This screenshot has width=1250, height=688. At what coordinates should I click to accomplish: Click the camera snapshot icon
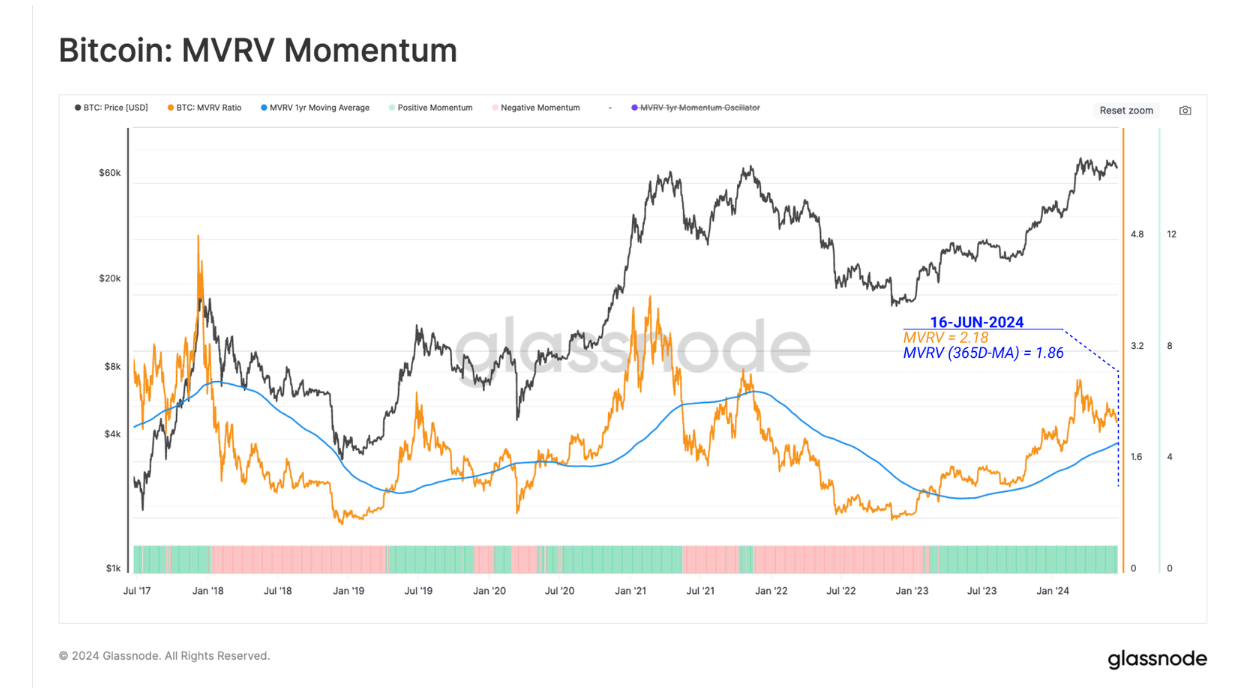click(x=1185, y=111)
